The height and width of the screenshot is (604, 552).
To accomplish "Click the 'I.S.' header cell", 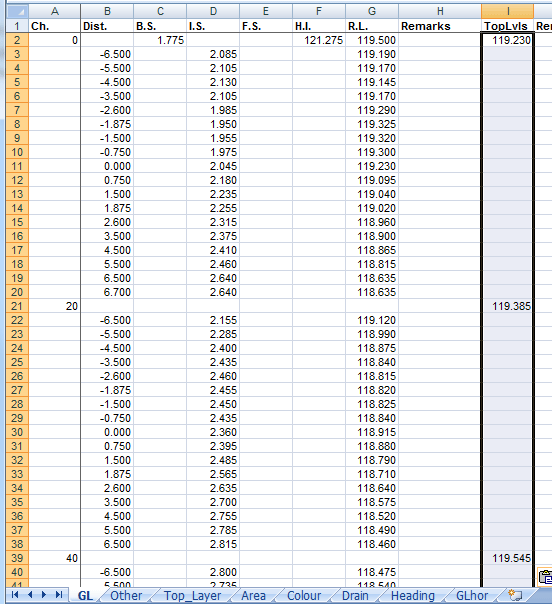I will pyautogui.click(x=213, y=26).
